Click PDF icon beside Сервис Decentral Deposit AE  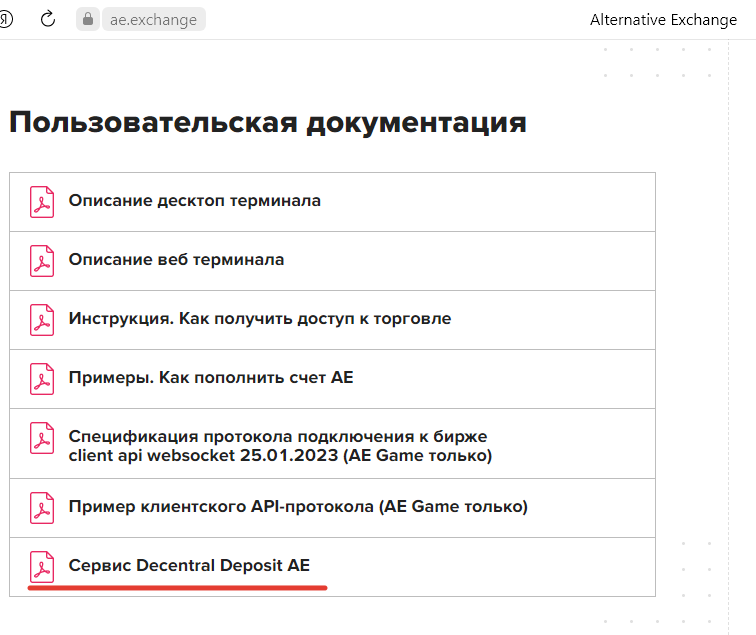[x=42, y=567]
